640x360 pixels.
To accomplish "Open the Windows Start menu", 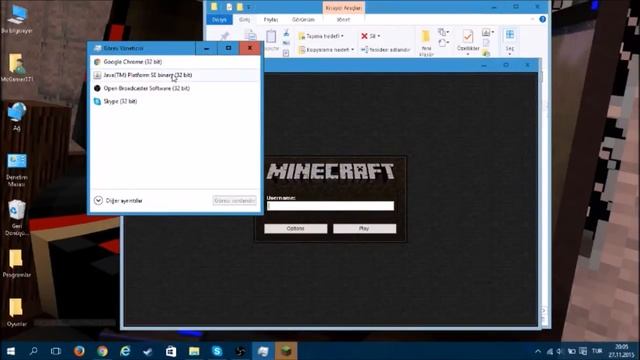I will 11,351.
